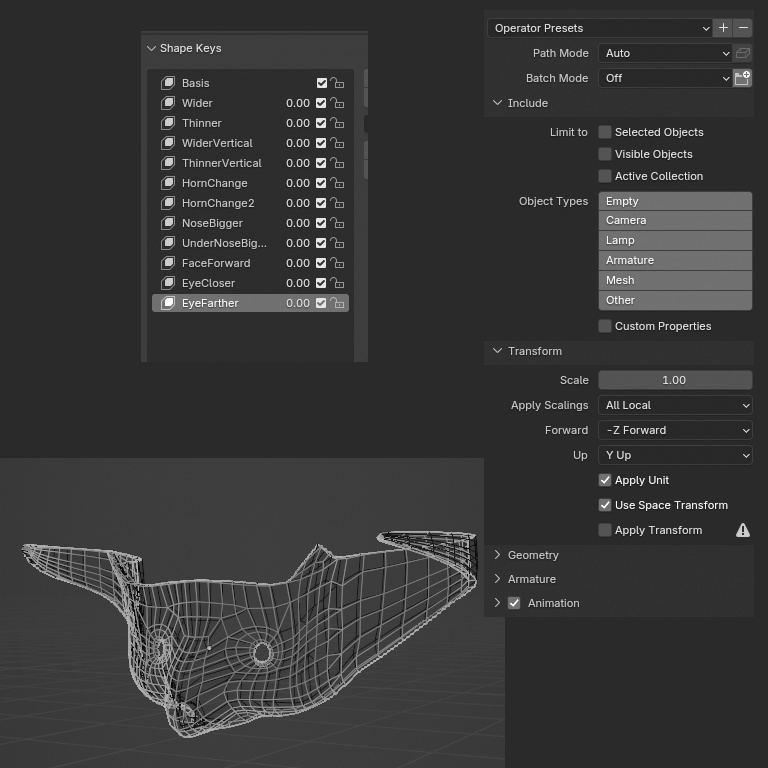Select the WiderVertical shape key row
This screenshot has height=768, width=768.
(250, 143)
